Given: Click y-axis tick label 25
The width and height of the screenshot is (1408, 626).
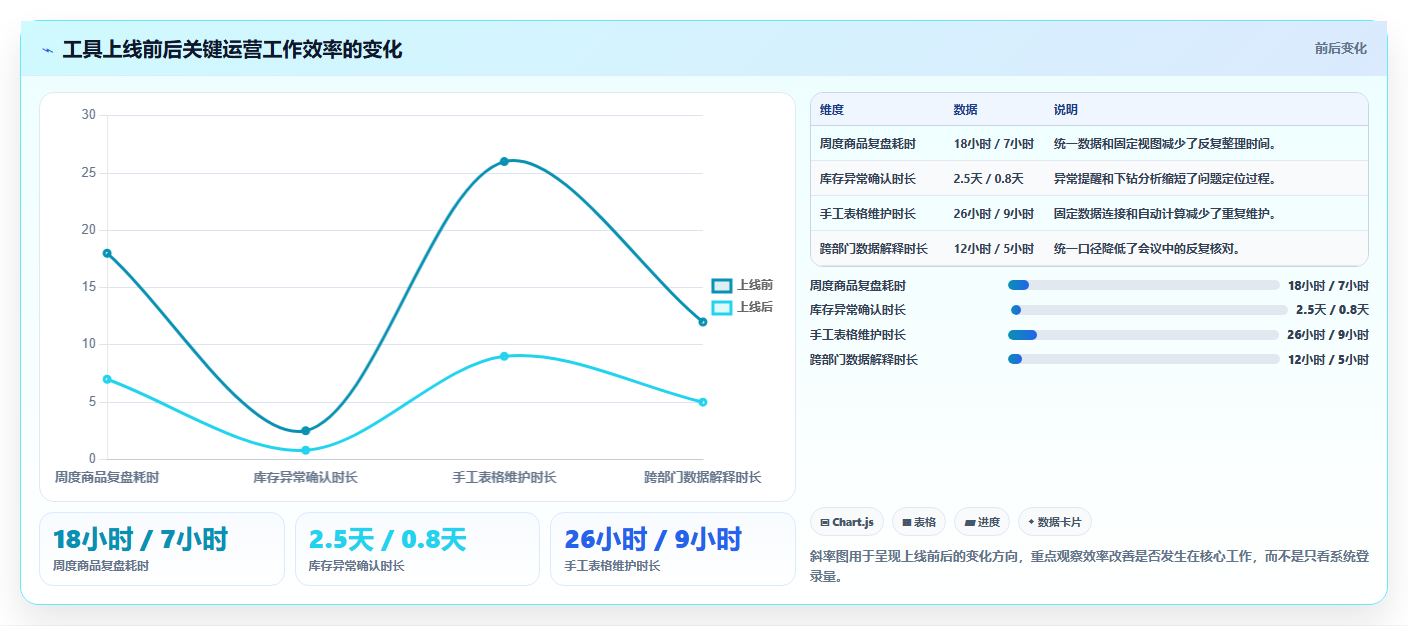Looking at the screenshot, I should coord(88,173).
